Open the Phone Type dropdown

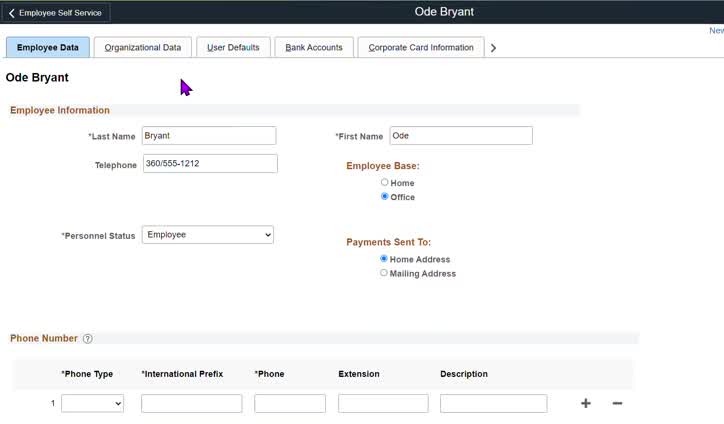(x=92, y=403)
